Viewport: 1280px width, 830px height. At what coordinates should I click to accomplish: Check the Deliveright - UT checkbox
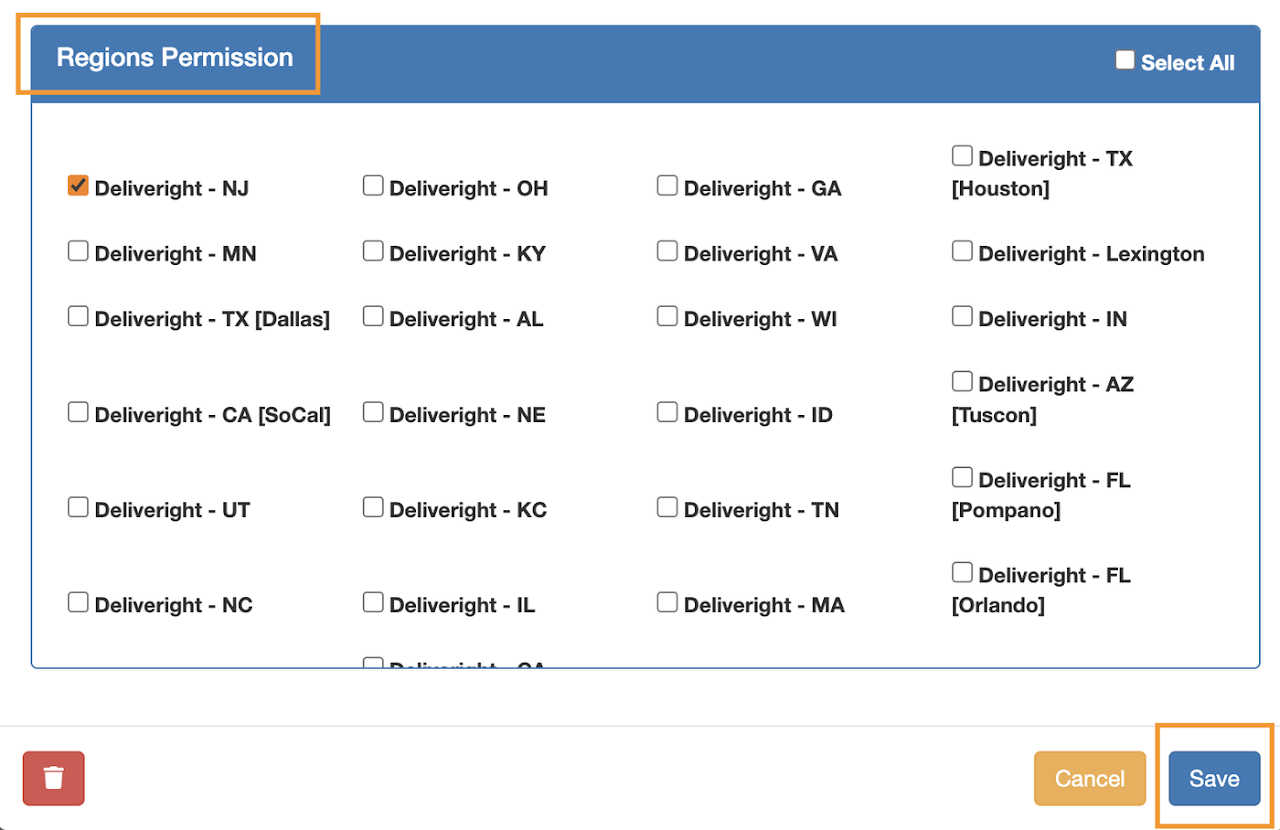pyautogui.click(x=78, y=507)
